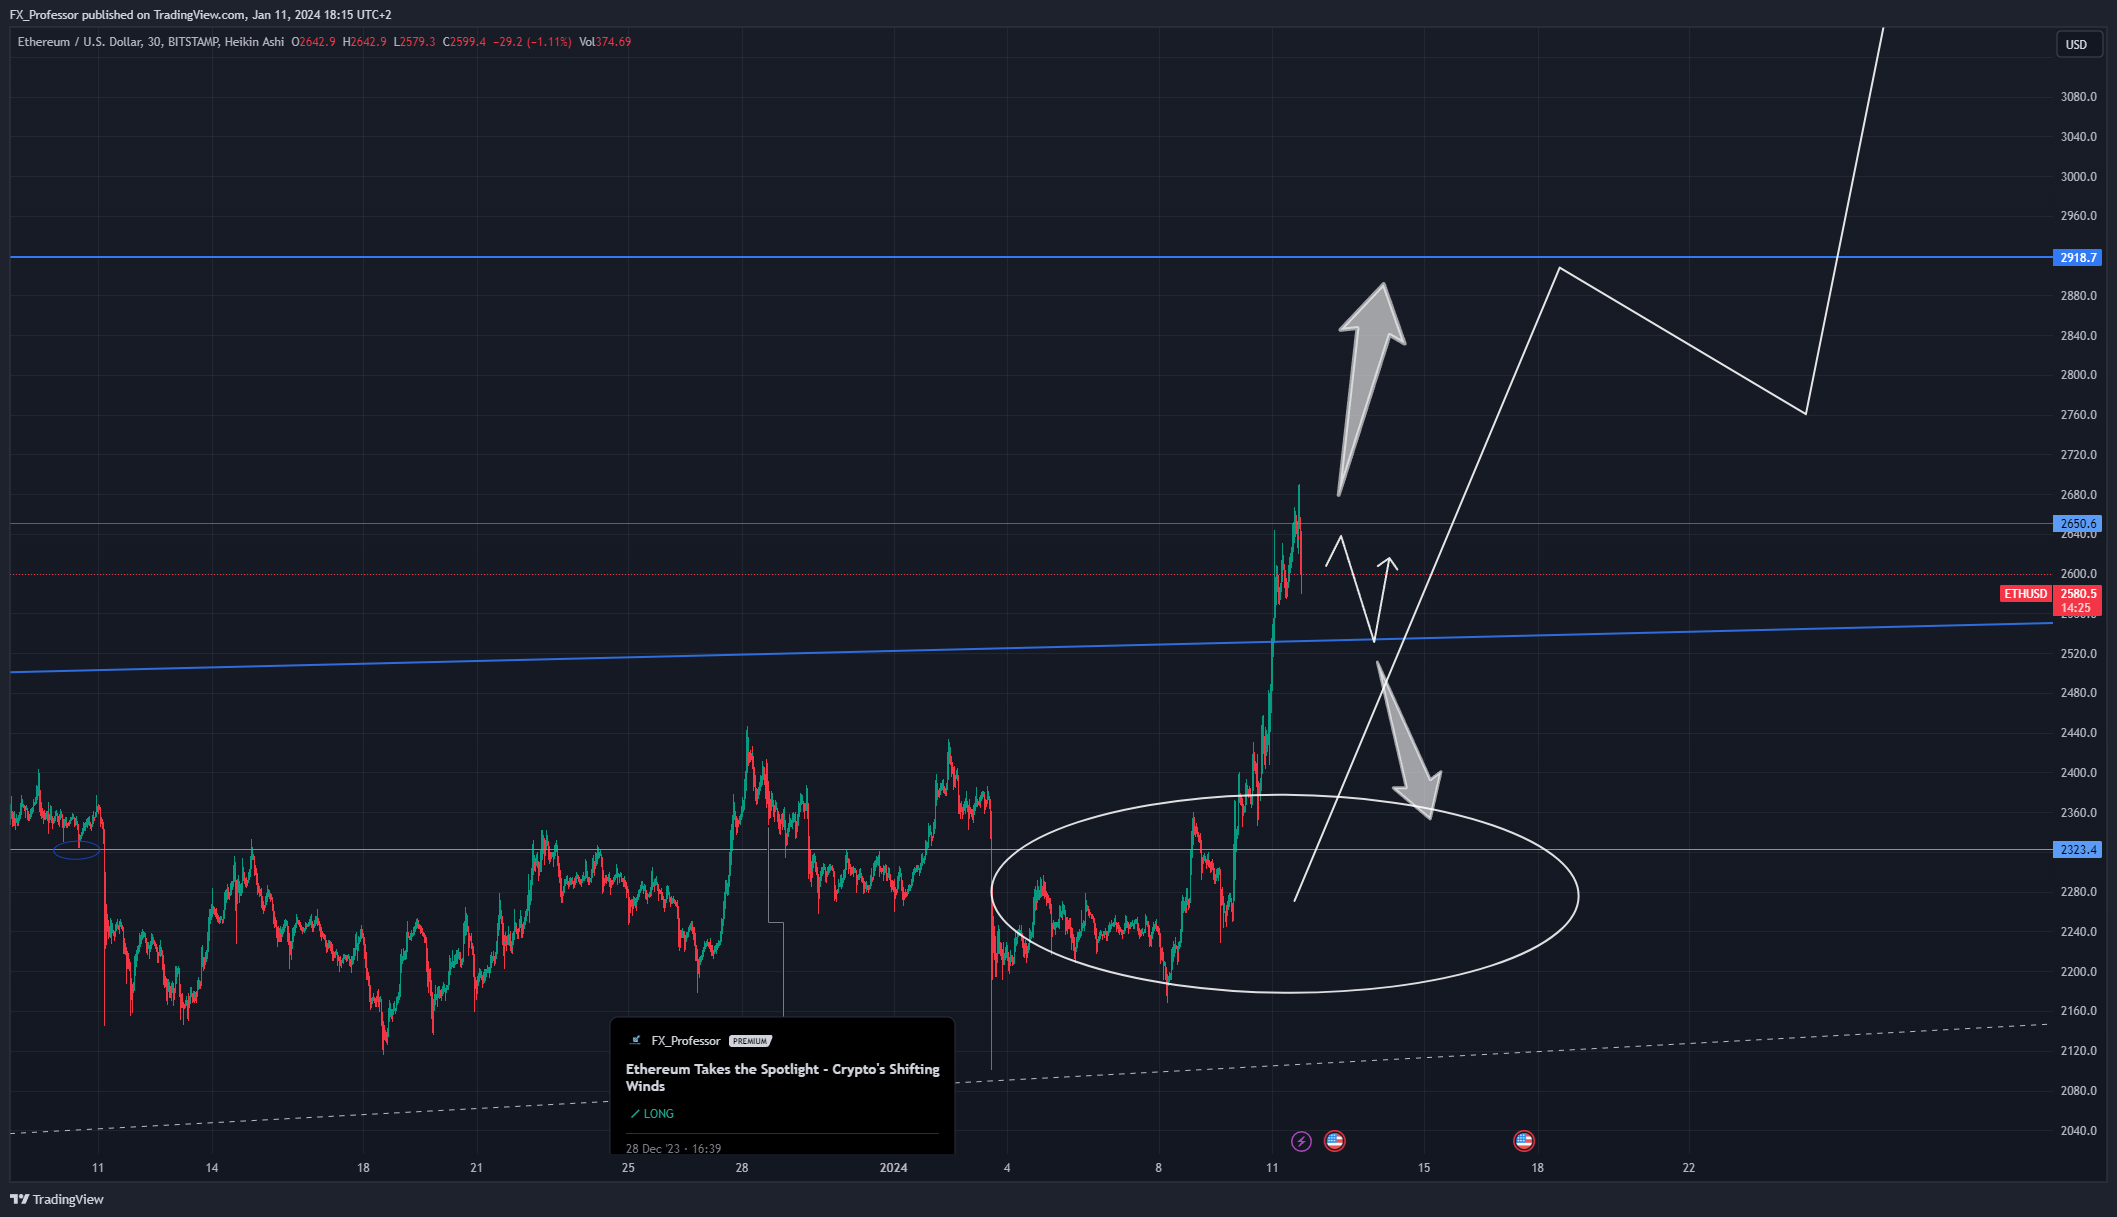Click date 28 on the time axis
The width and height of the screenshot is (2117, 1217).
coord(742,1168)
